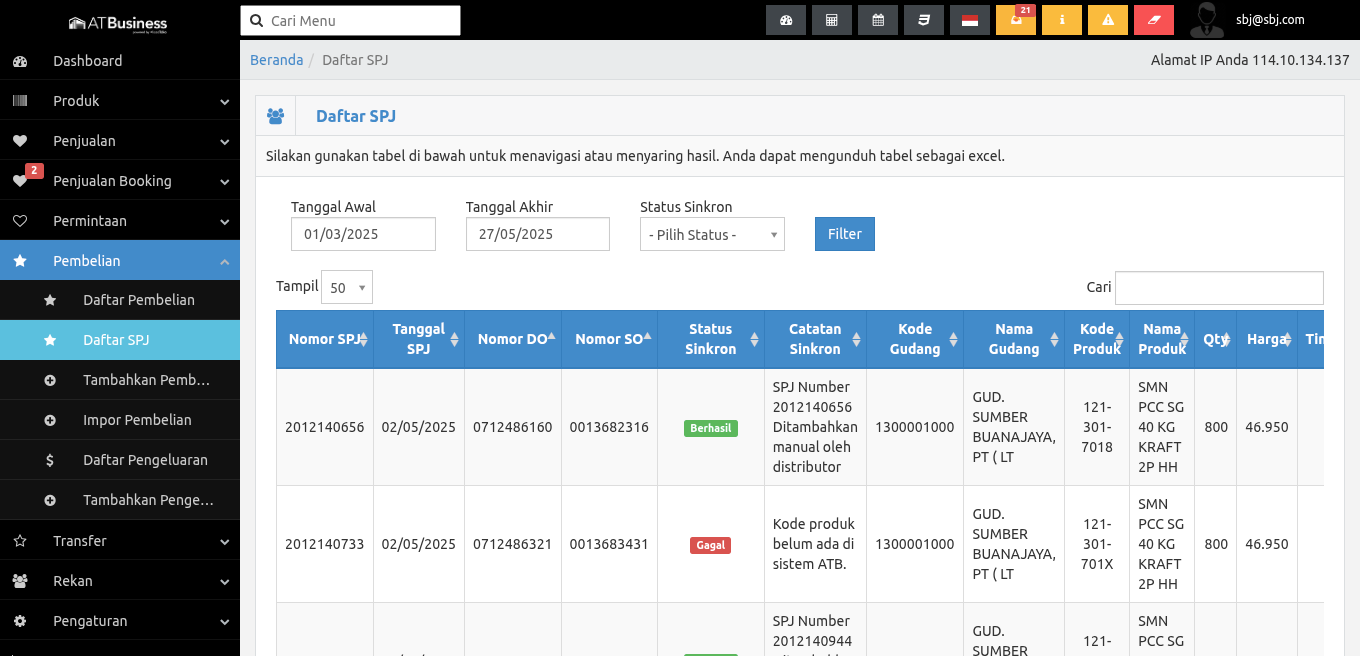The image size is (1360, 656).
Task: Open the Tampil rows-per-page dropdown
Action: click(x=347, y=287)
